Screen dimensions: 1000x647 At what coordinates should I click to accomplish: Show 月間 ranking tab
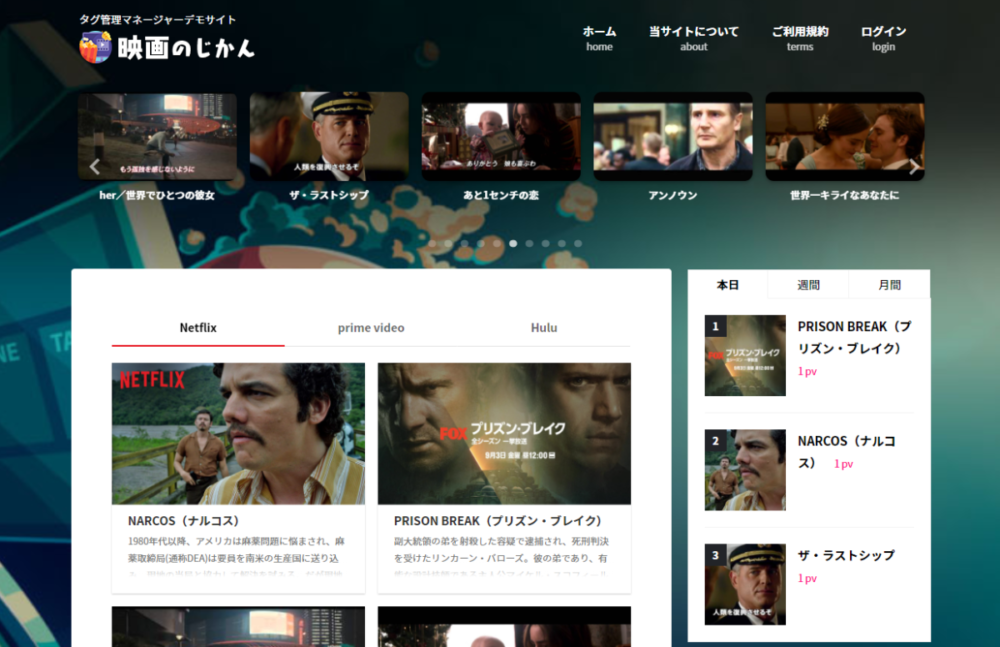point(889,285)
